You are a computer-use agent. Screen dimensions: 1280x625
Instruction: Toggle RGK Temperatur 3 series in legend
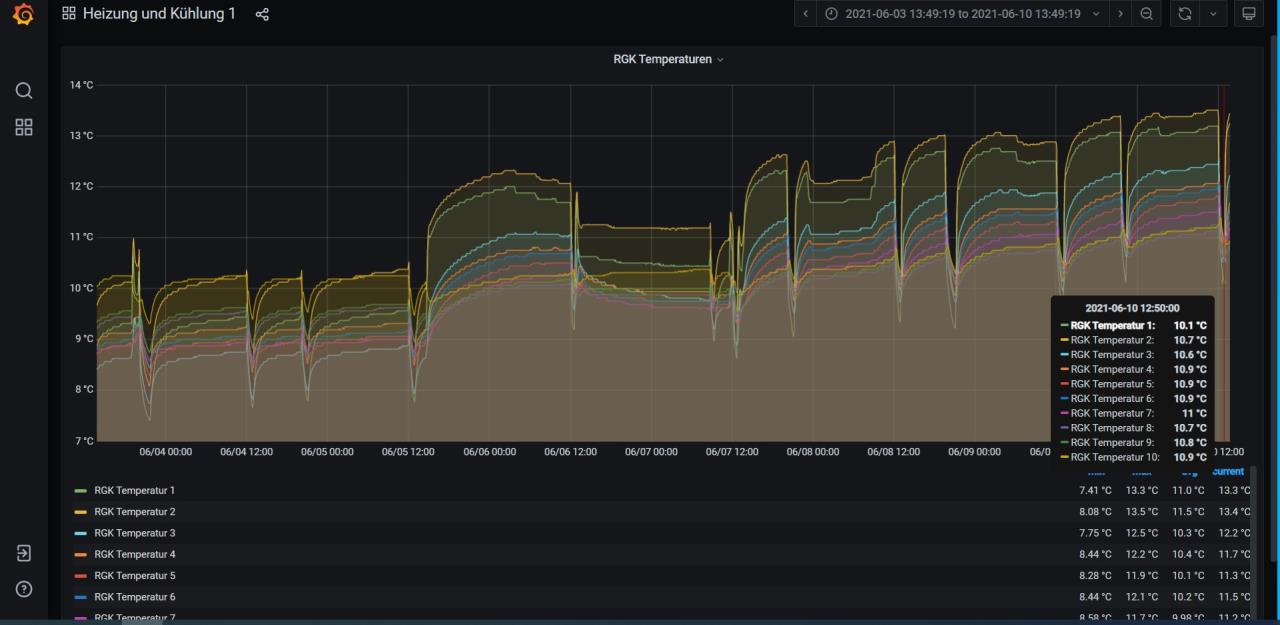[134, 533]
